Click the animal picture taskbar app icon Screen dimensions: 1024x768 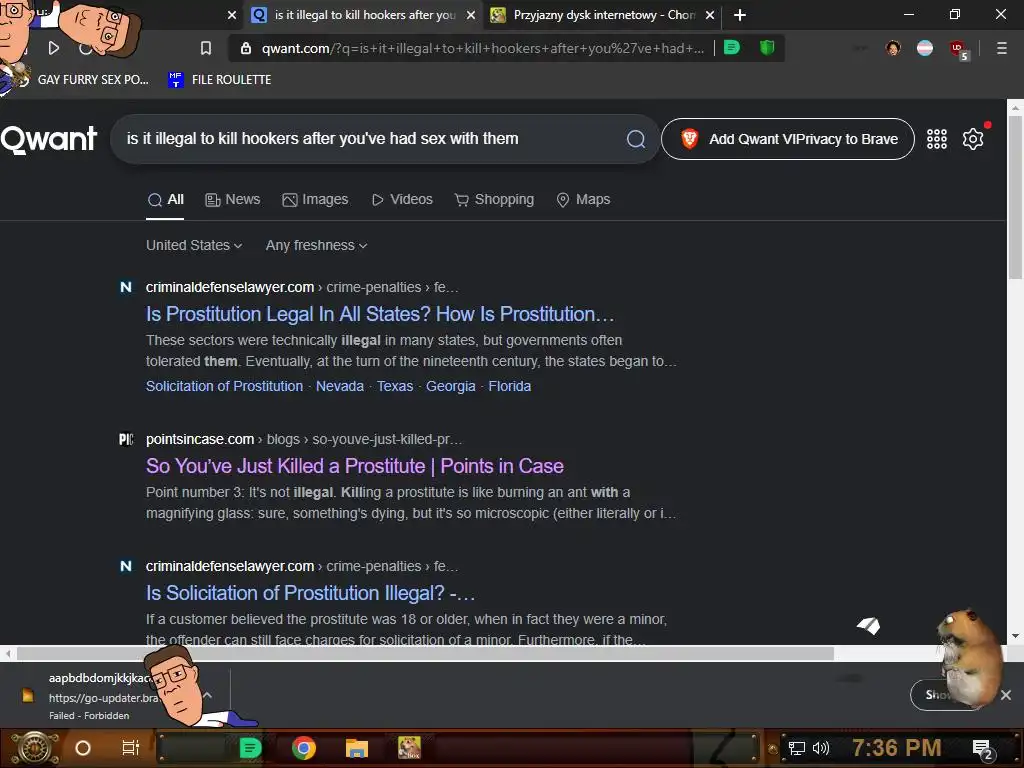tap(409, 748)
